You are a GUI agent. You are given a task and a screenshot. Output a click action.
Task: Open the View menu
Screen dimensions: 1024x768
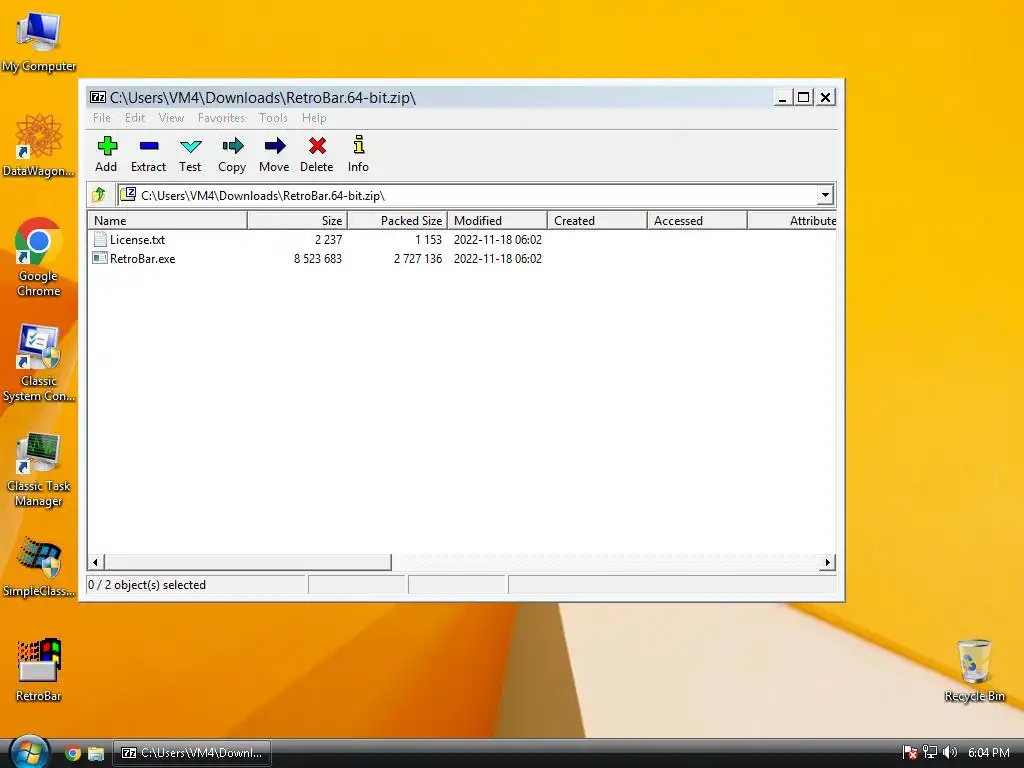pos(171,118)
